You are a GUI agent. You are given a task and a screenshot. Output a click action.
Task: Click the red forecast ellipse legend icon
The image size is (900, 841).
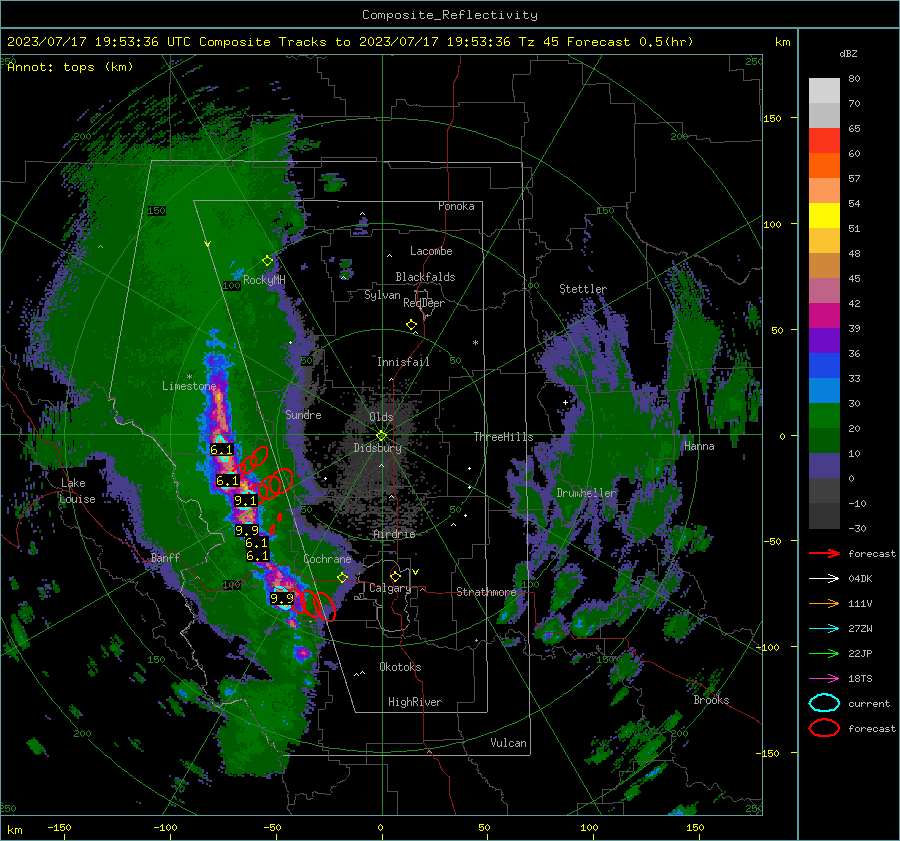824,728
